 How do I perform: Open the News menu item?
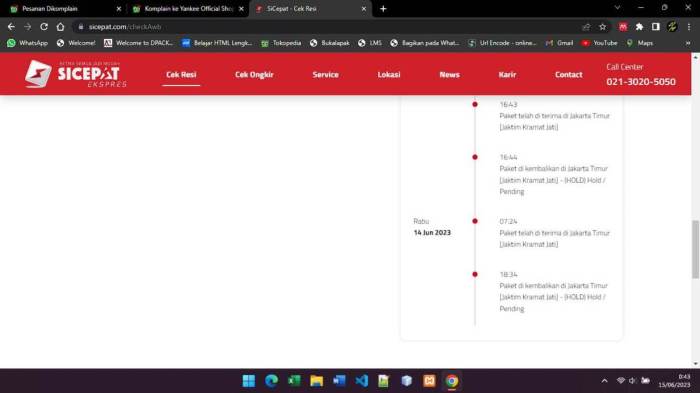click(x=449, y=75)
